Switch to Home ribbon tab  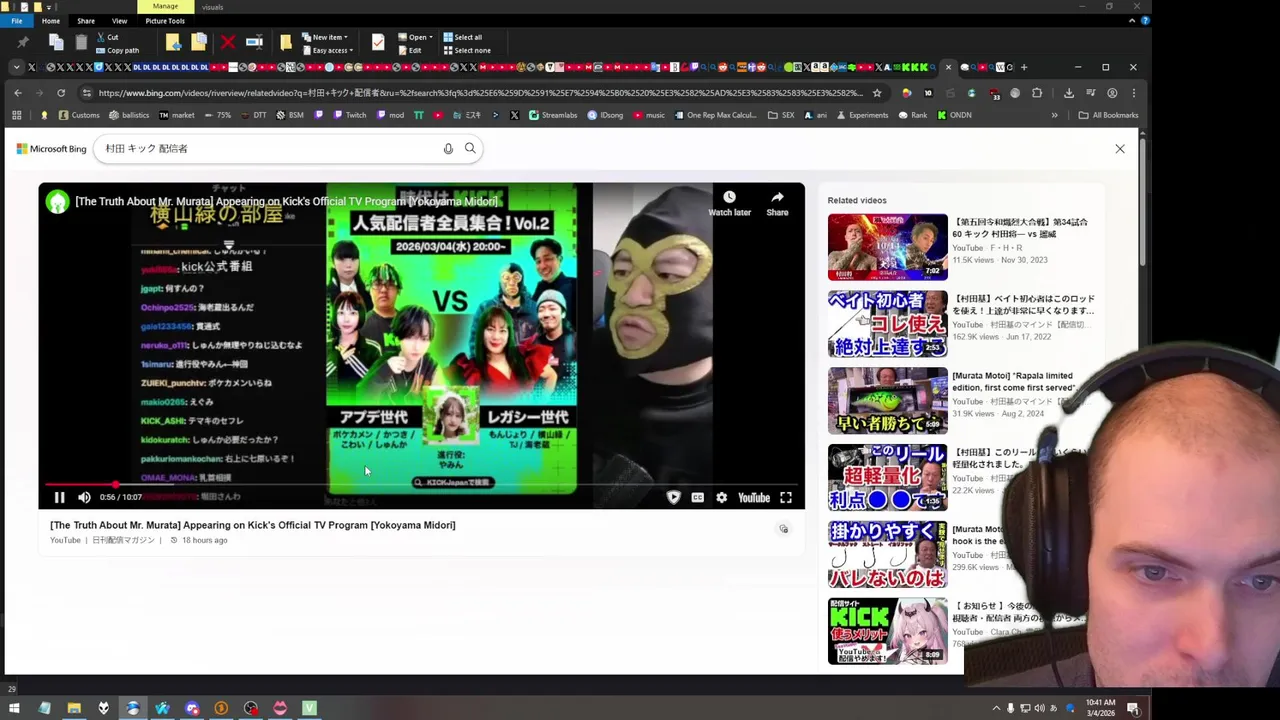pyautogui.click(x=51, y=21)
